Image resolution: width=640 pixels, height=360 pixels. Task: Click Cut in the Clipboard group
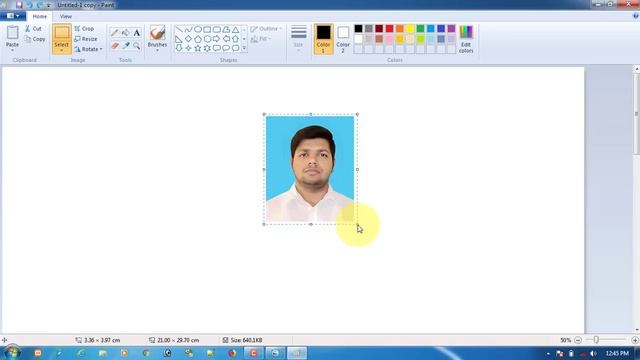(x=33, y=29)
